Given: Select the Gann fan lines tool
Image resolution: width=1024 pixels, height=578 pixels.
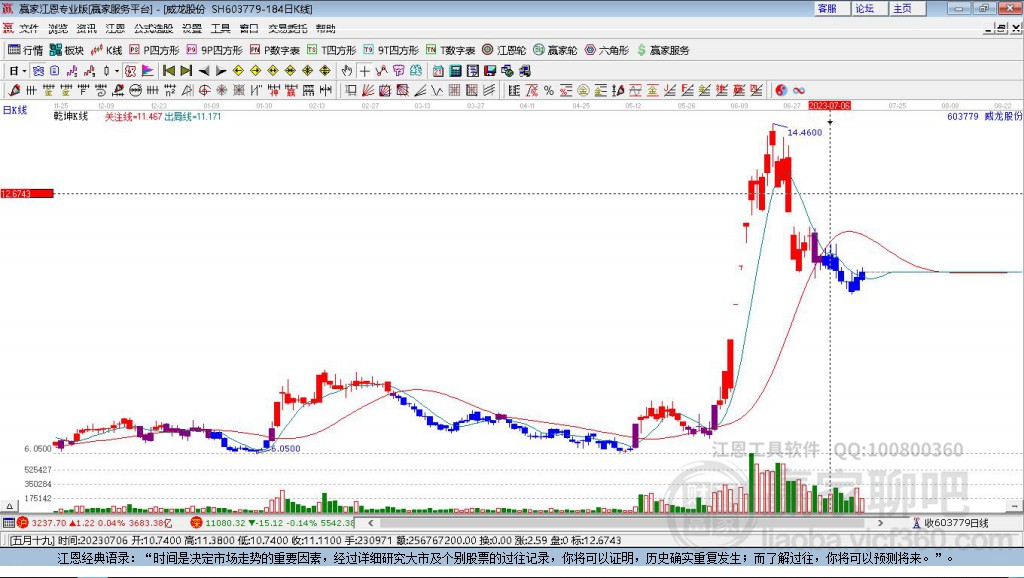Looking at the screenshot, I should 368,90.
